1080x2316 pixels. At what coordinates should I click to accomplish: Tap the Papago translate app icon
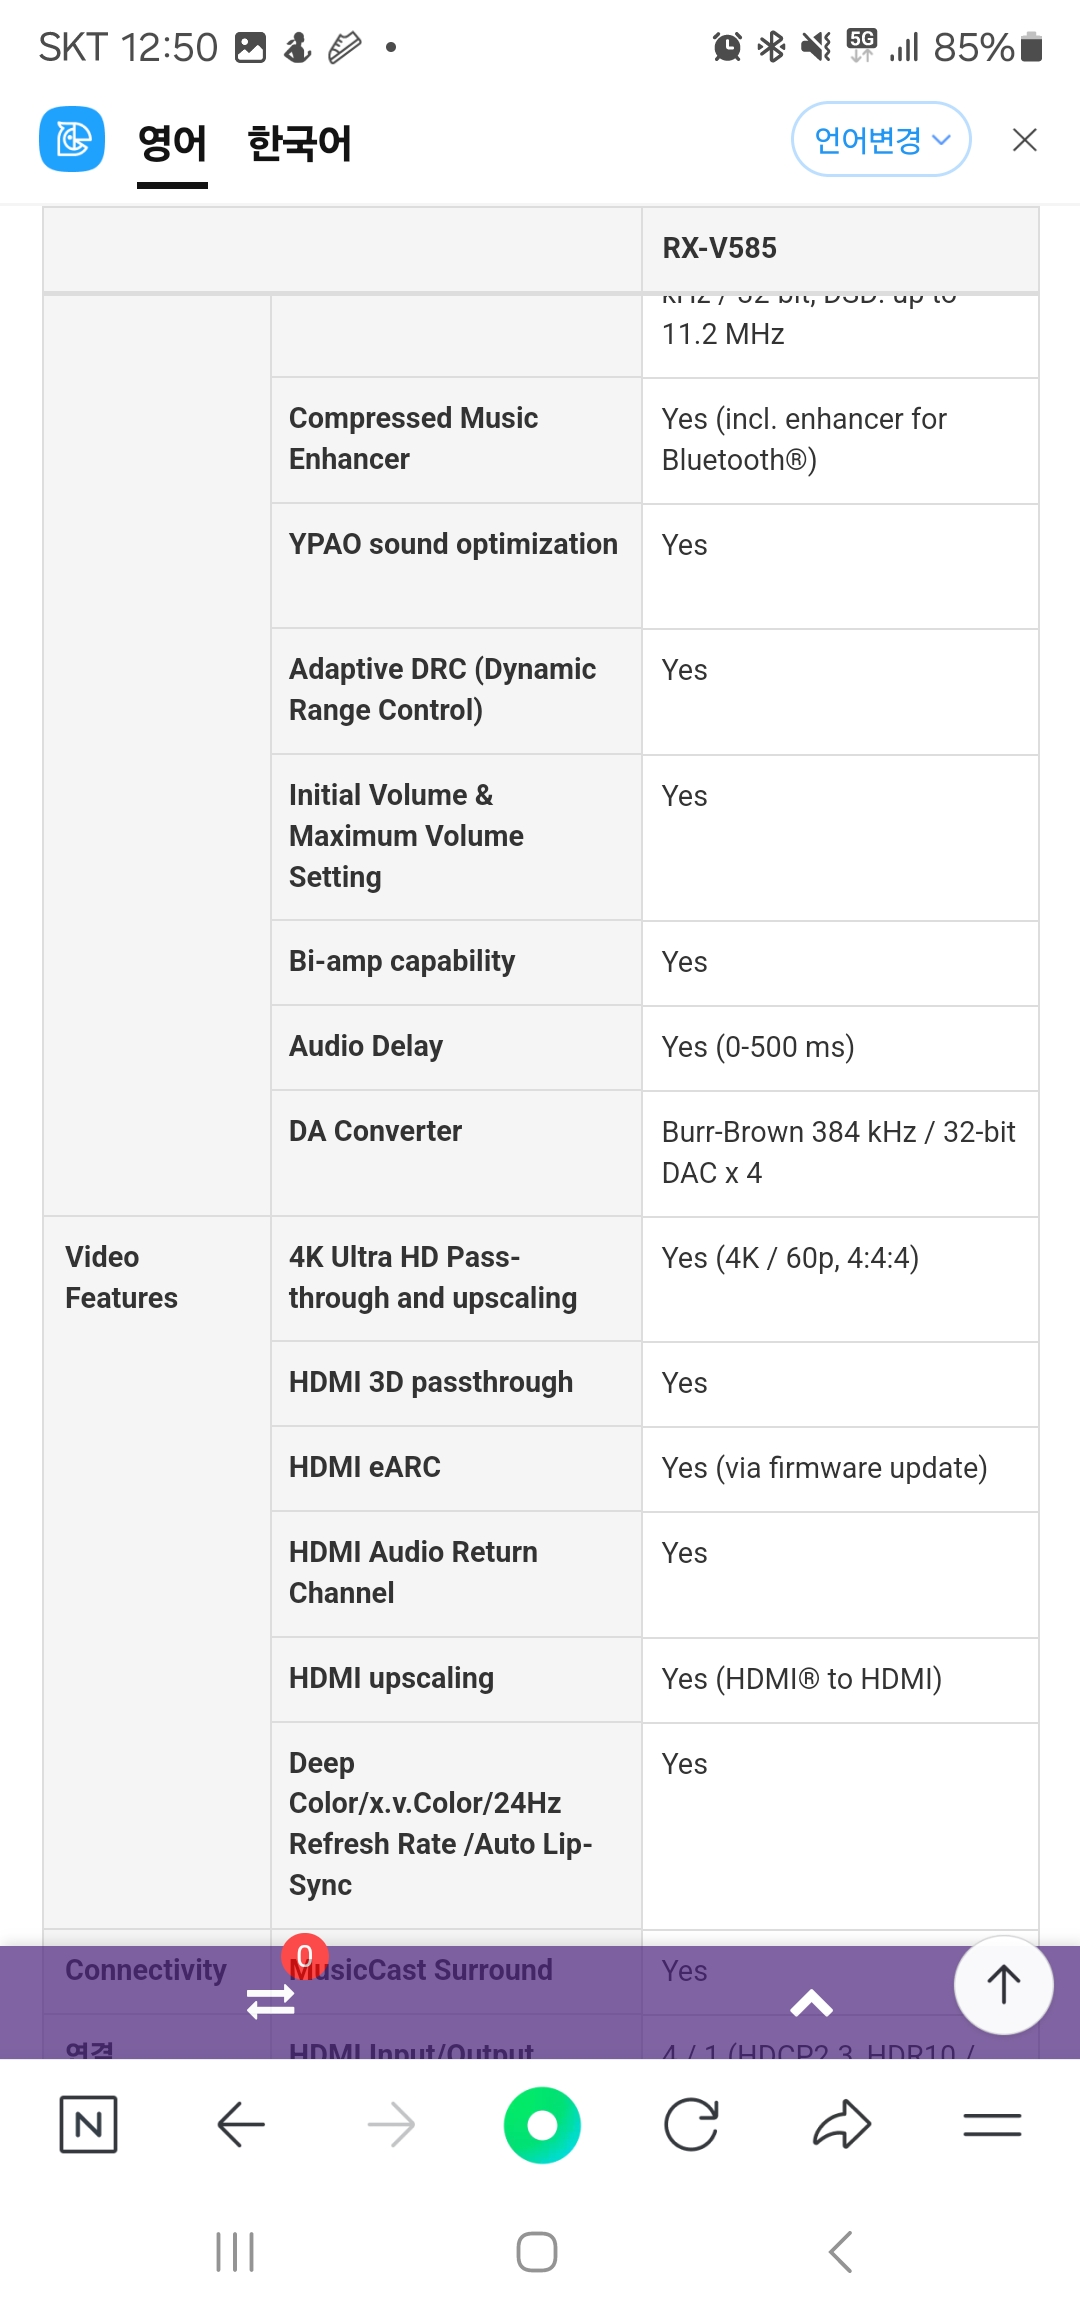pyautogui.click(x=72, y=139)
